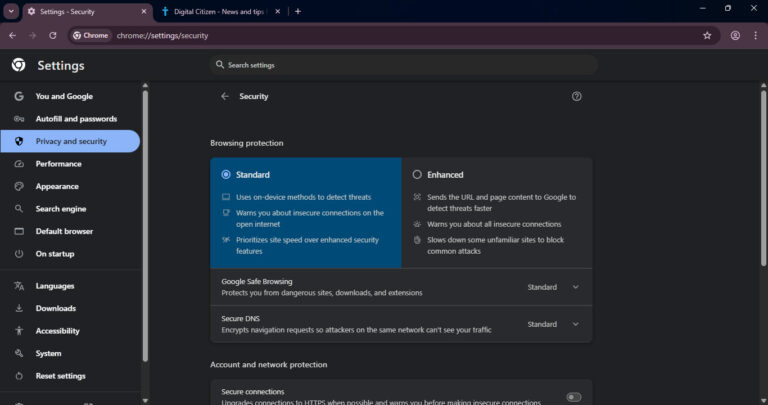The width and height of the screenshot is (768, 405).
Task: Click the translate icon for Languages
Action: click(19, 286)
